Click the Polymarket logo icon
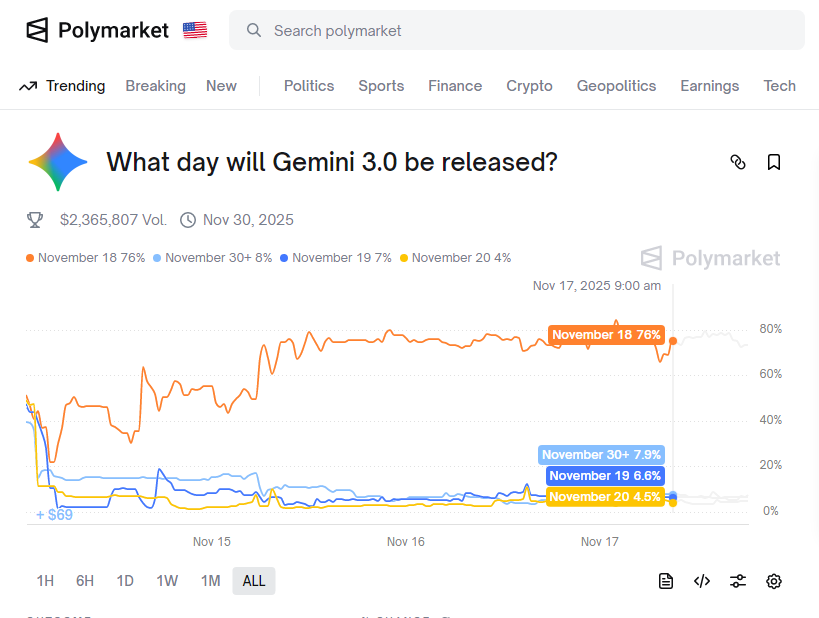Screen dimensions: 819x618 37,31
